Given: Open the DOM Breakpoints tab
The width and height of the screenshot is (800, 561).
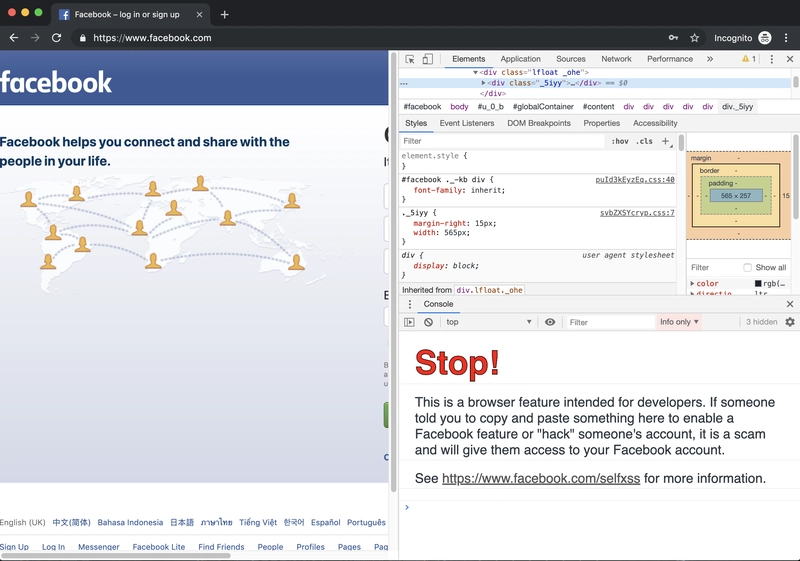Looking at the screenshot, I should tap(539, 123).
